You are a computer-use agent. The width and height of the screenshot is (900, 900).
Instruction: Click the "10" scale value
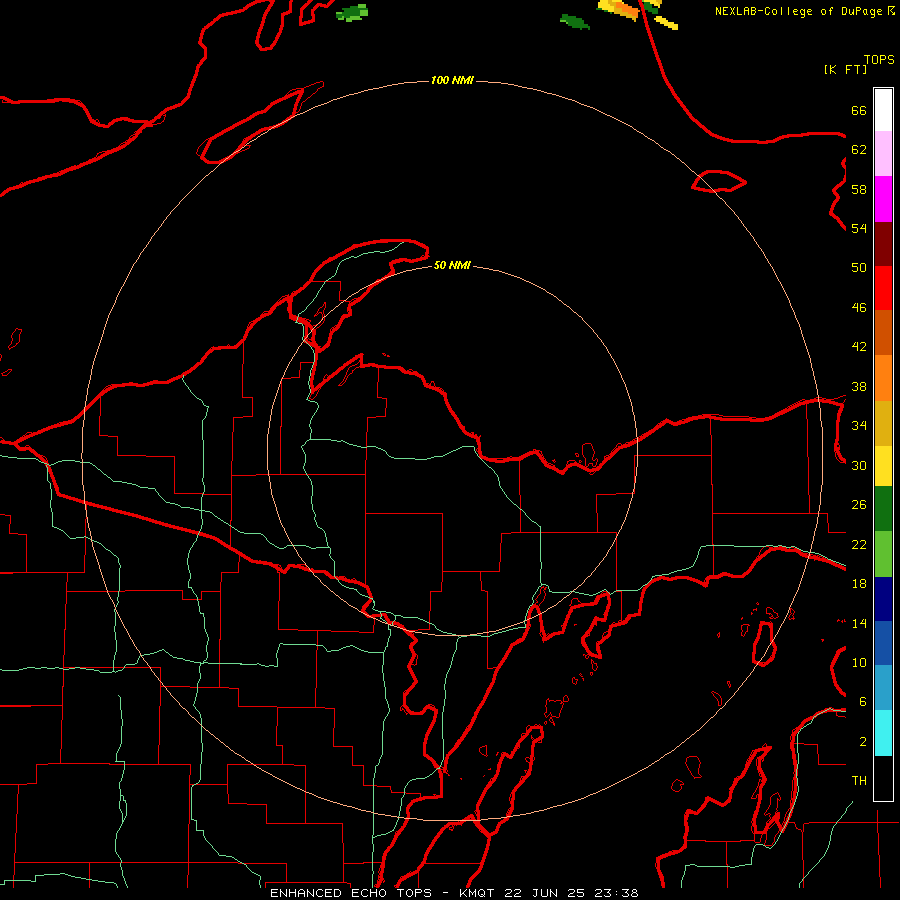(x=859, y=663)
